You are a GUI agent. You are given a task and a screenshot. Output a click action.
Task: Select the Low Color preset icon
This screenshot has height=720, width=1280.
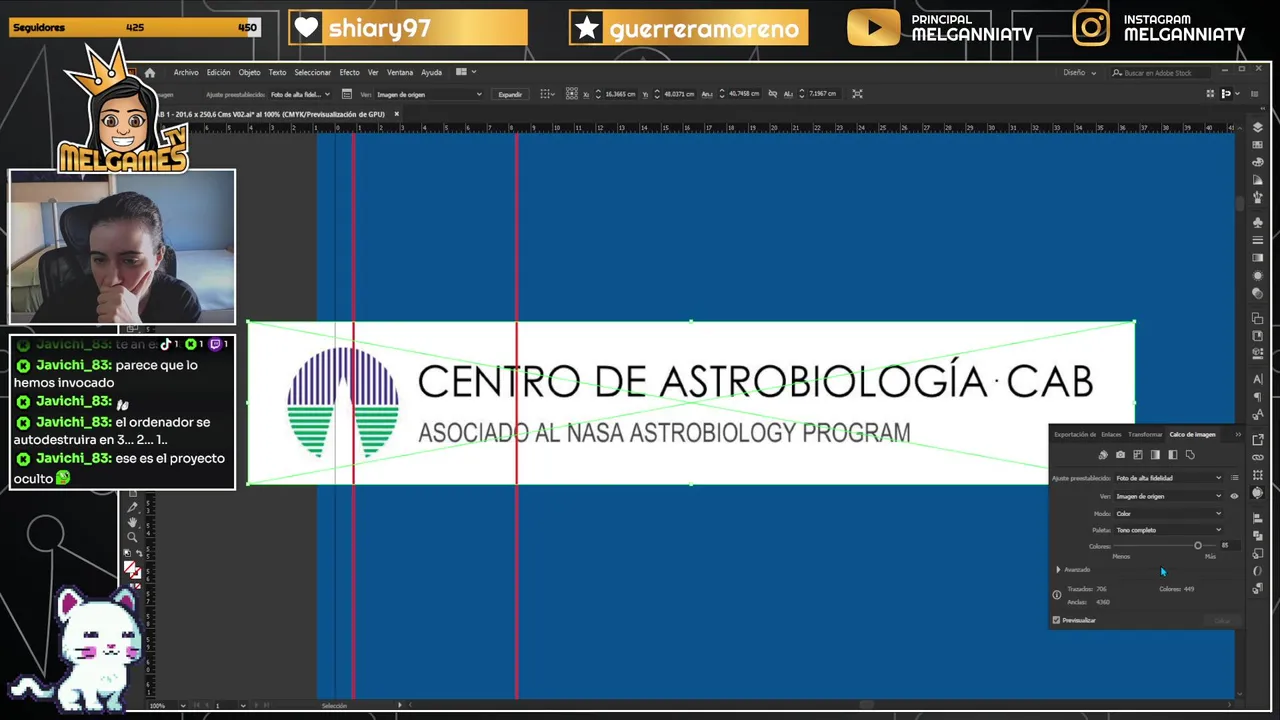1138,455
